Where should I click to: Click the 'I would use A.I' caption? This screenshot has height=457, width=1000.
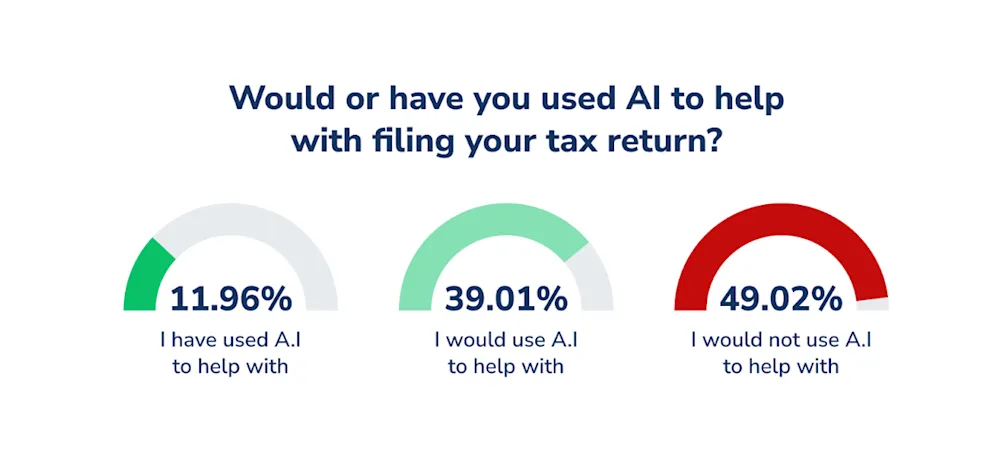[x=506, y=340]
